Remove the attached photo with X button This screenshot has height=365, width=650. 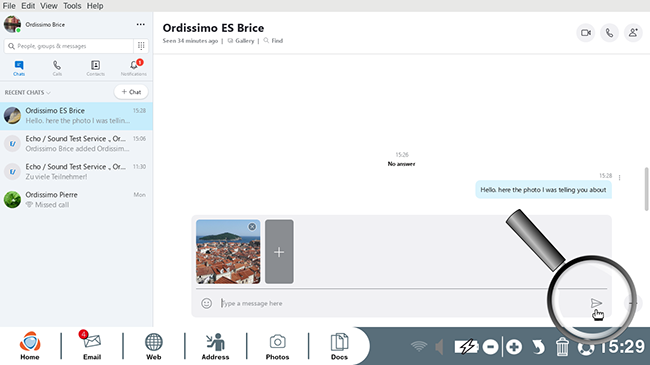[252, 226]
